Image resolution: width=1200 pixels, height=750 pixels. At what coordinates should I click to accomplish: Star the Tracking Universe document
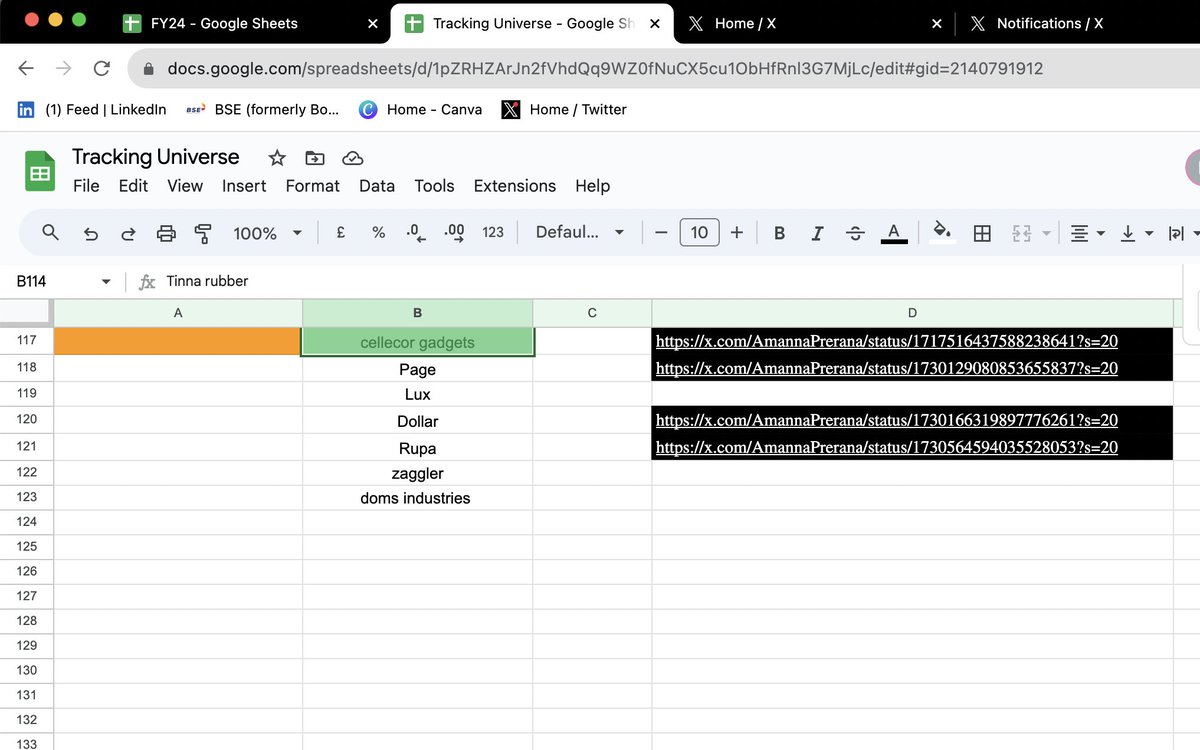coord(277,158)
